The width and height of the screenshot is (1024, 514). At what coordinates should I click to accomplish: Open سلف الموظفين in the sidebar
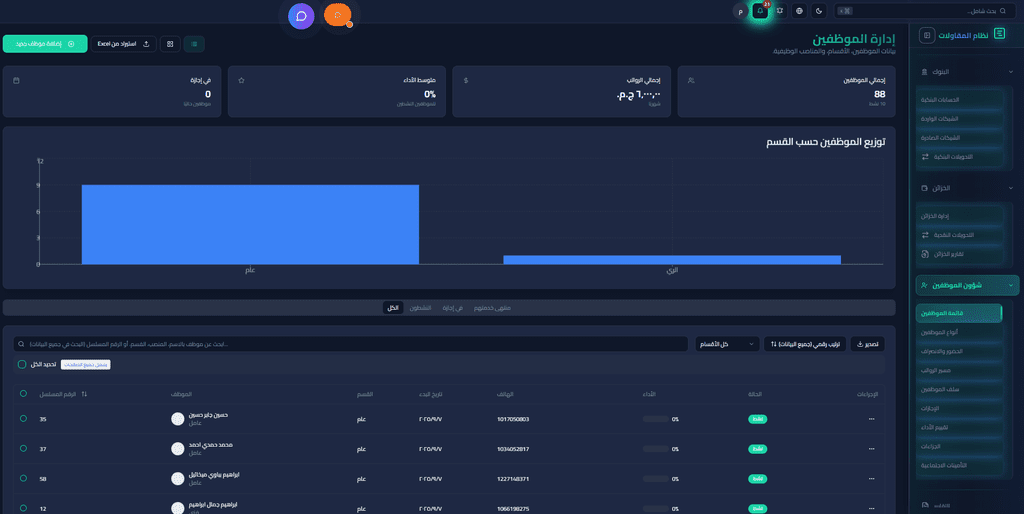click(x=959, y=389)
